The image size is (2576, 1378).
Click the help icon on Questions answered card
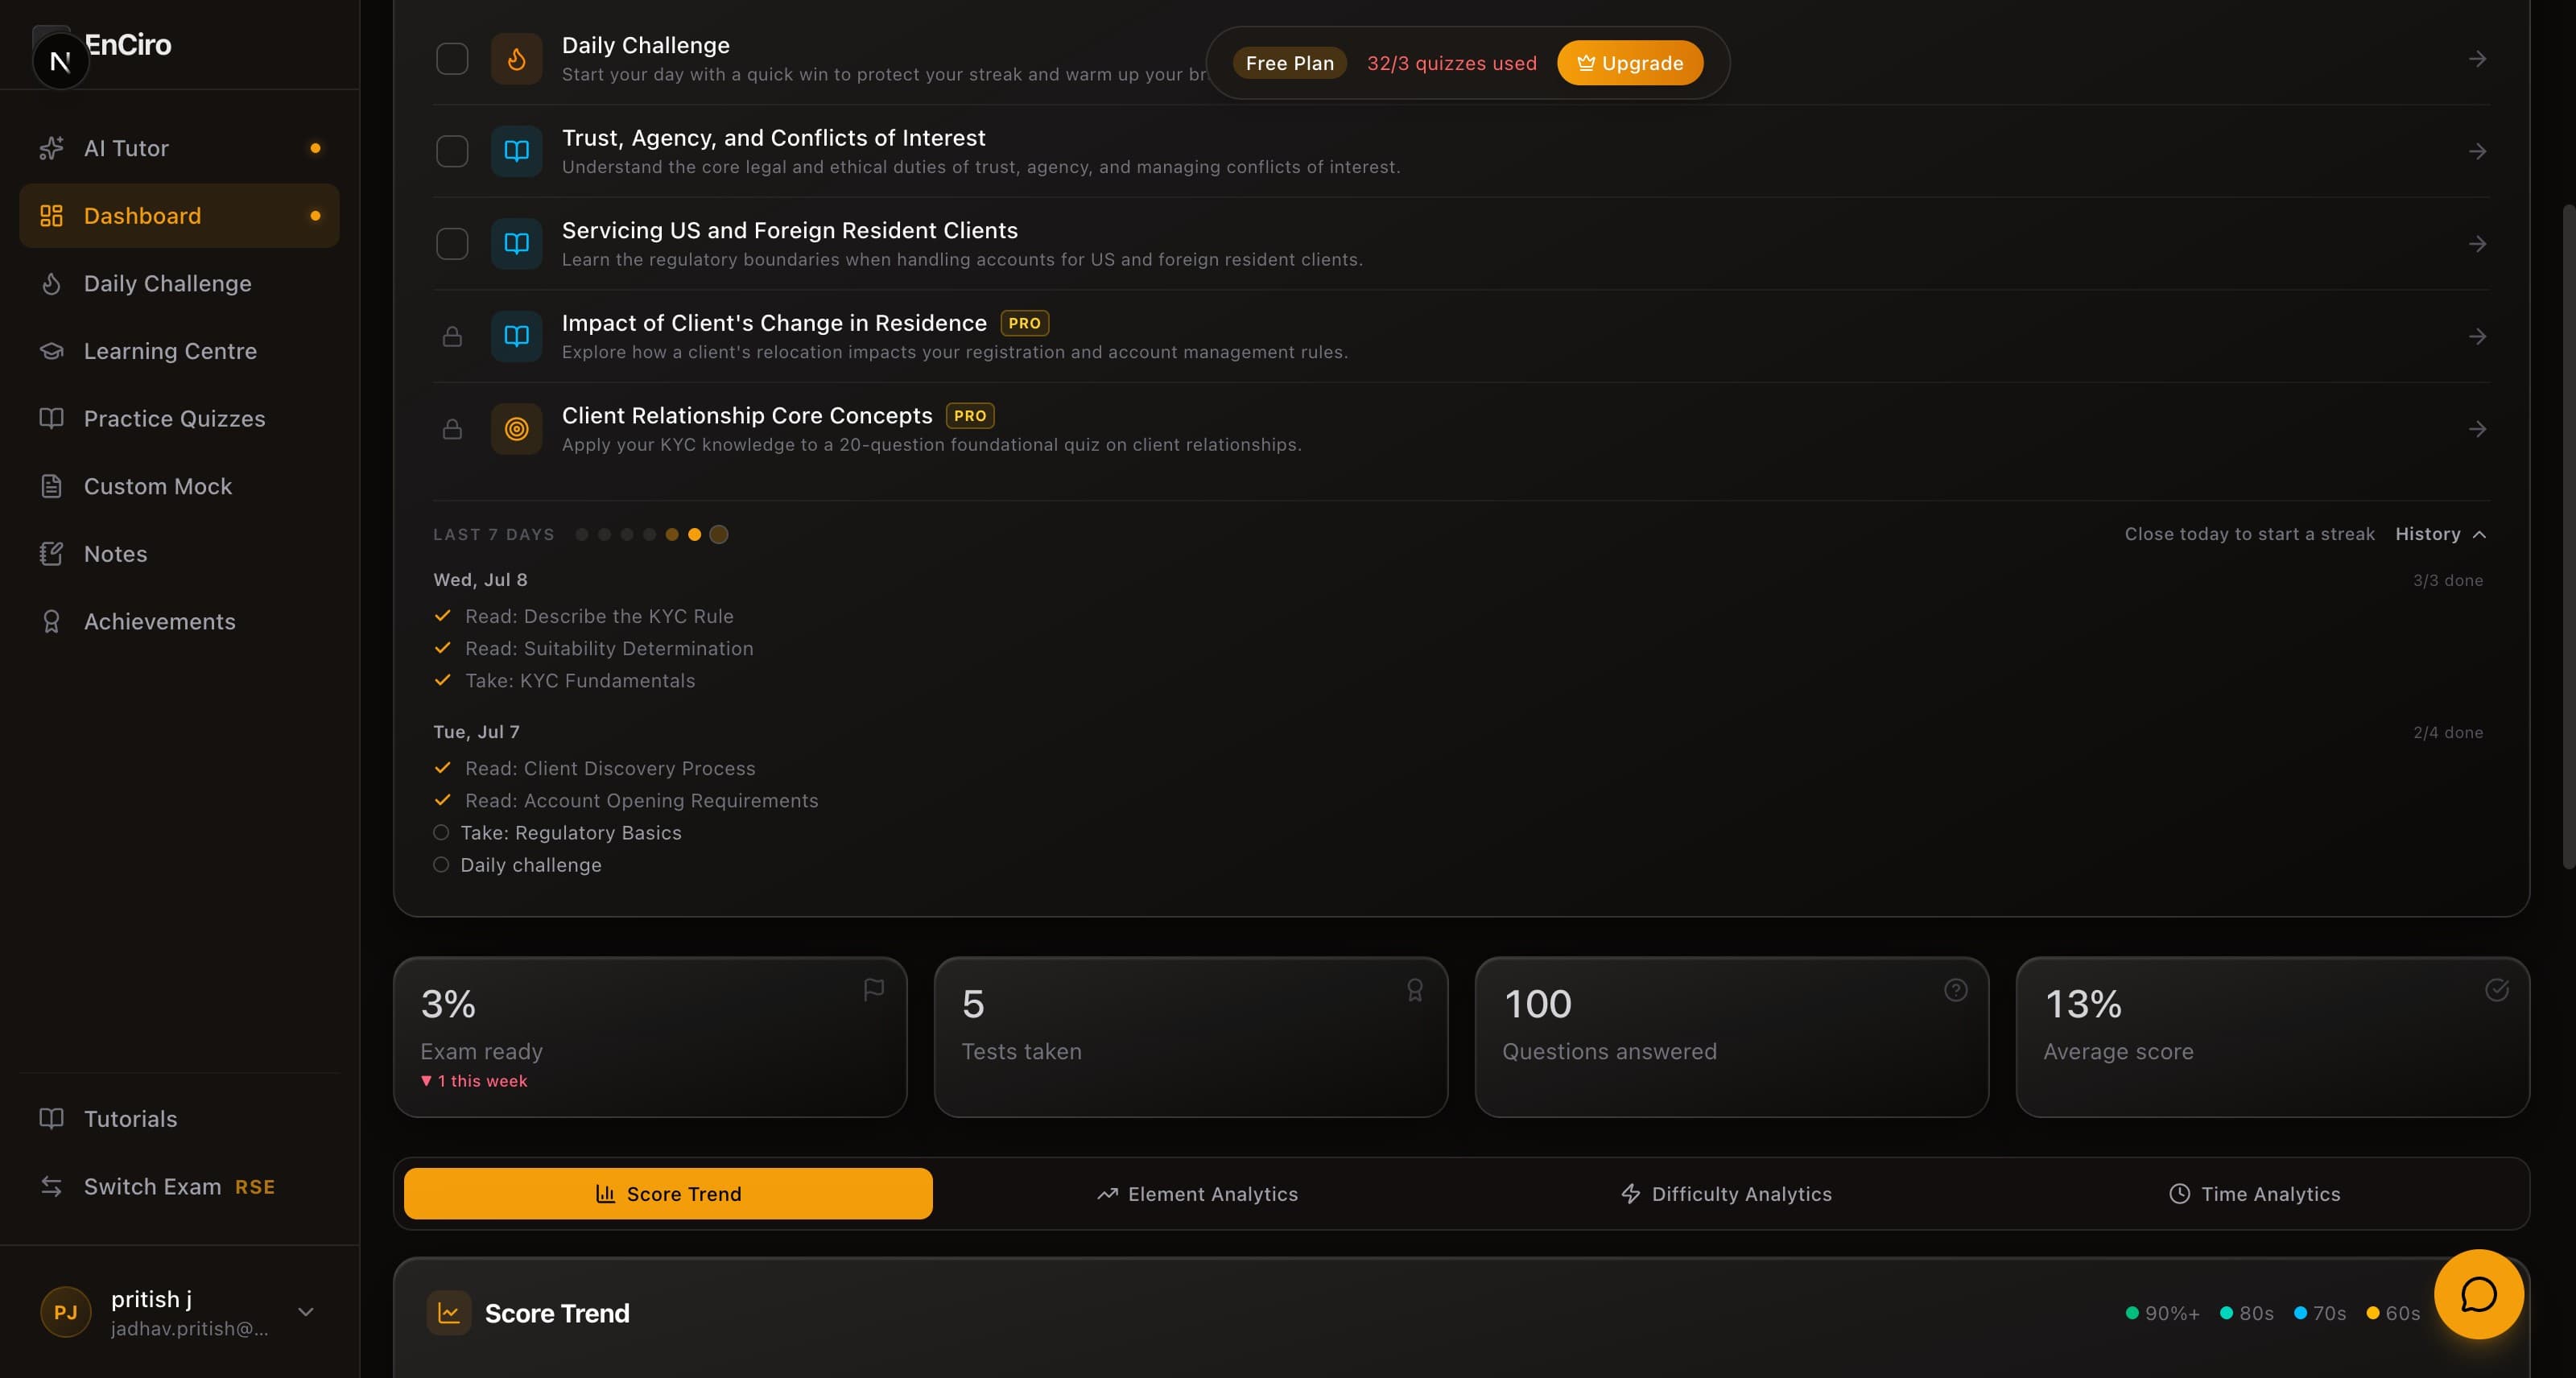point(1955,990)
